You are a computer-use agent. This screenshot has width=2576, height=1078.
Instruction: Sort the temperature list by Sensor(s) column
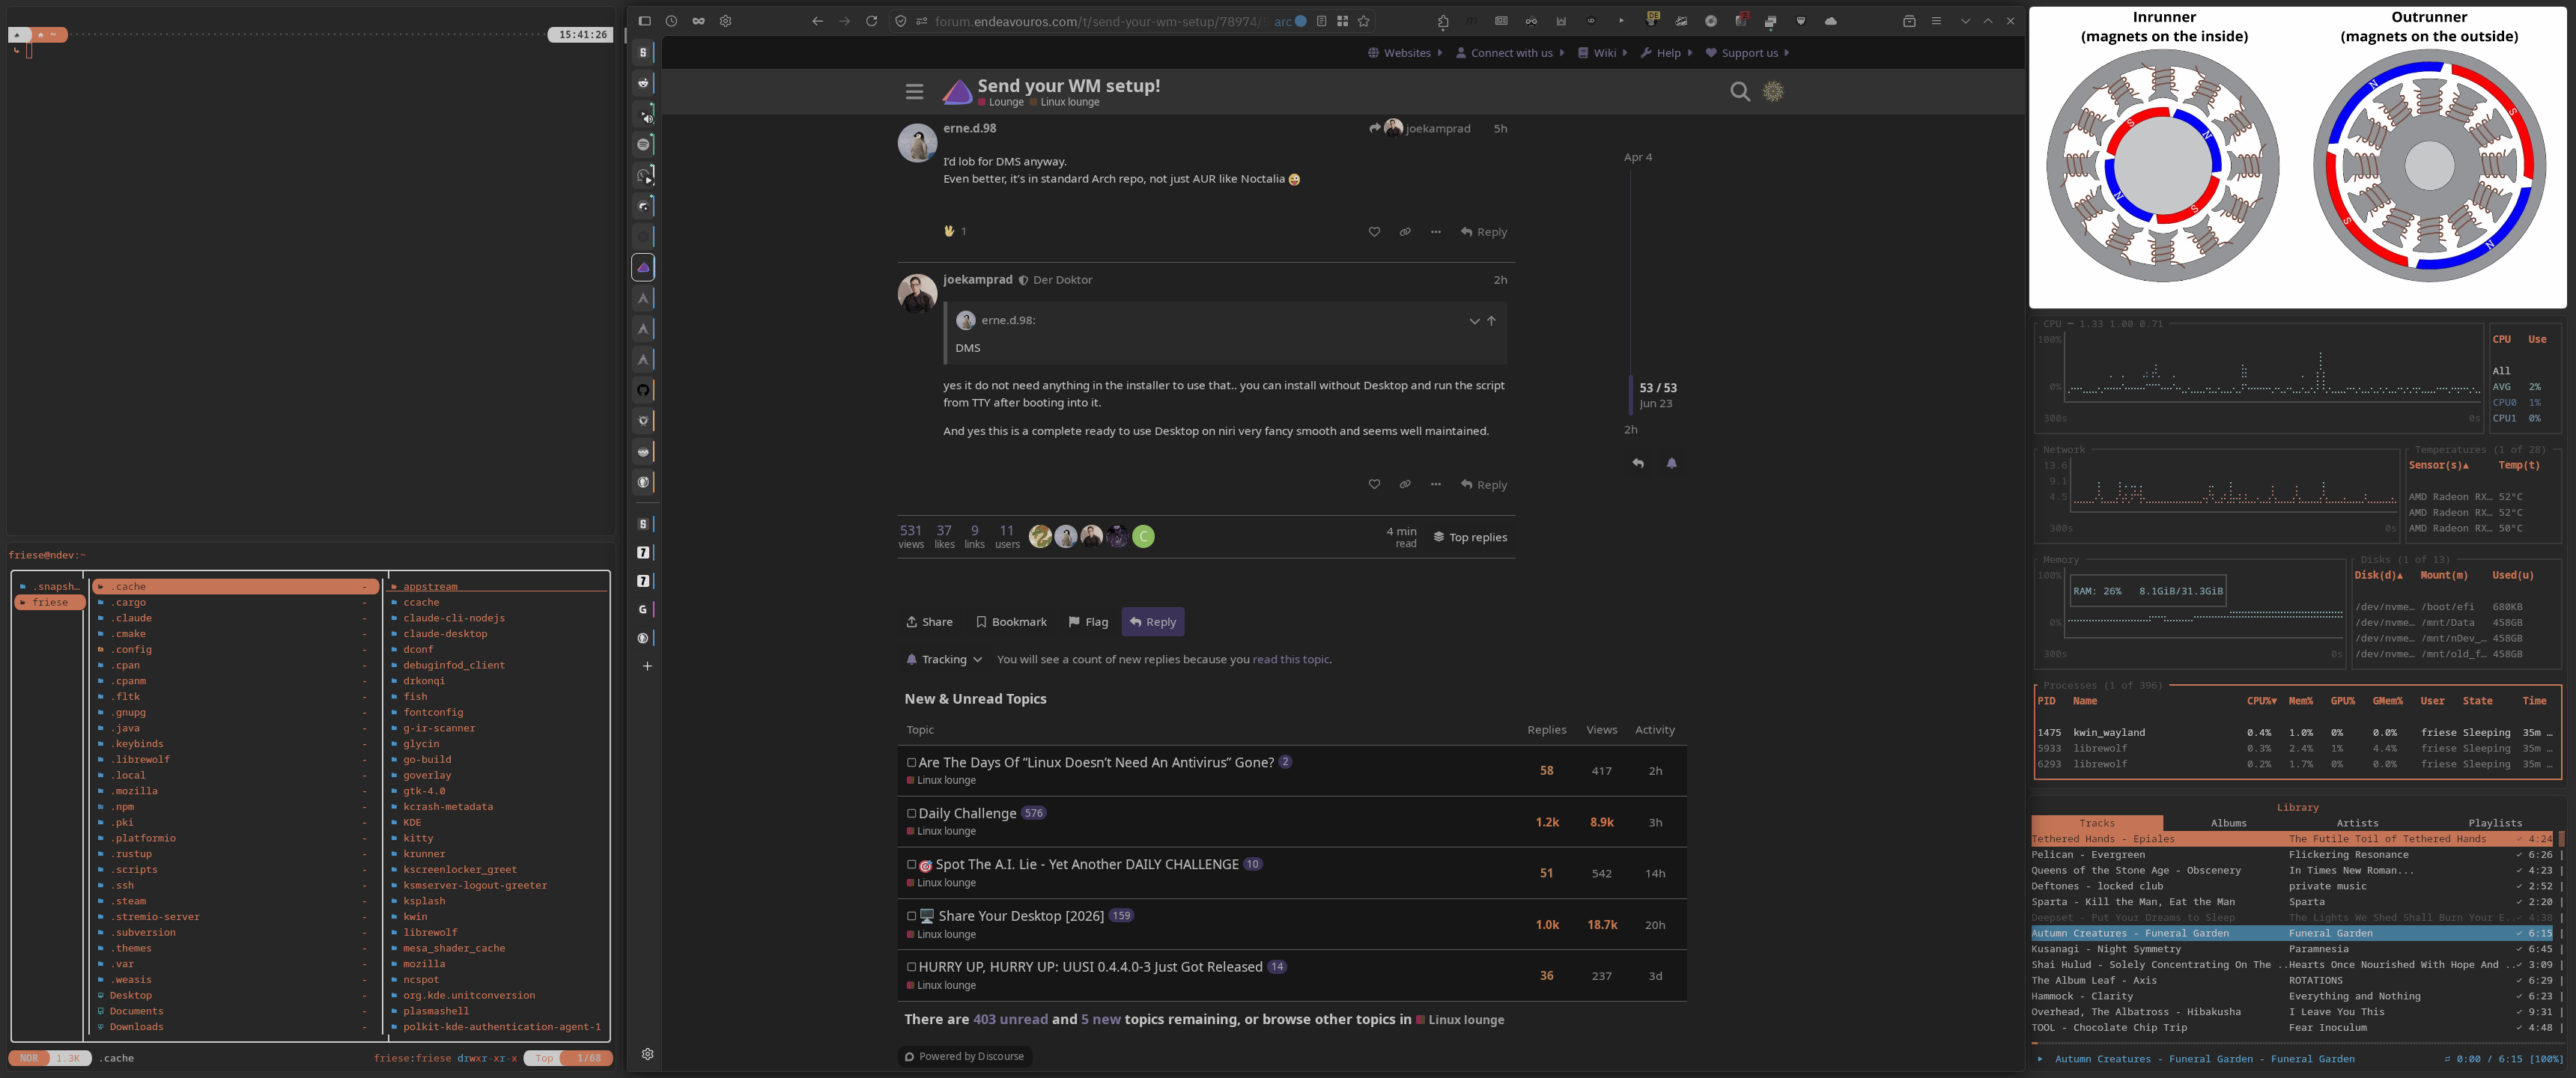click(2438, 466)
